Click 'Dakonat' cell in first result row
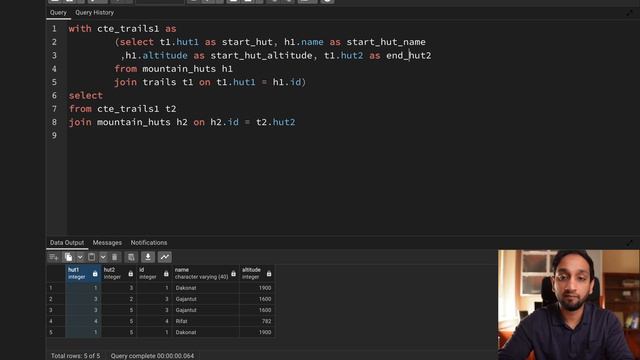The height and width of the screenshot is (360, 640). [x=205, y=288]
